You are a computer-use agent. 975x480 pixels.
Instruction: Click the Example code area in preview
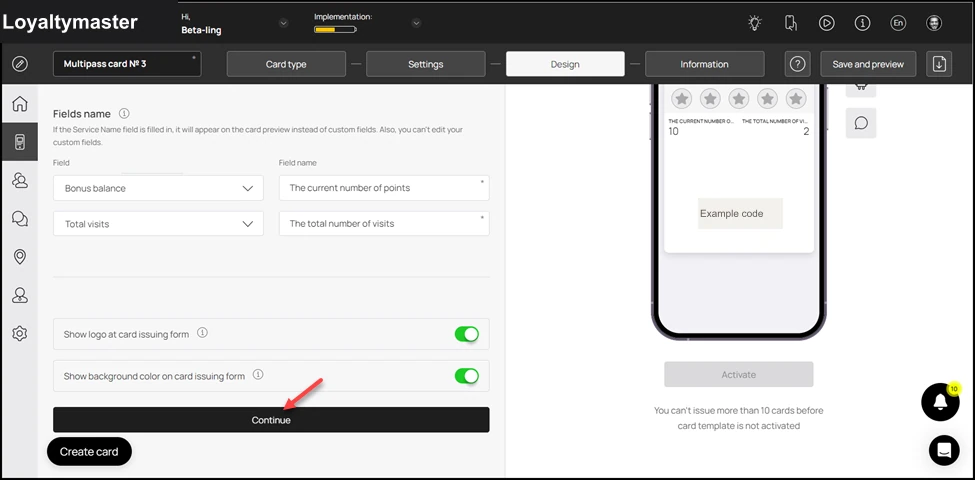click(740, 213)
